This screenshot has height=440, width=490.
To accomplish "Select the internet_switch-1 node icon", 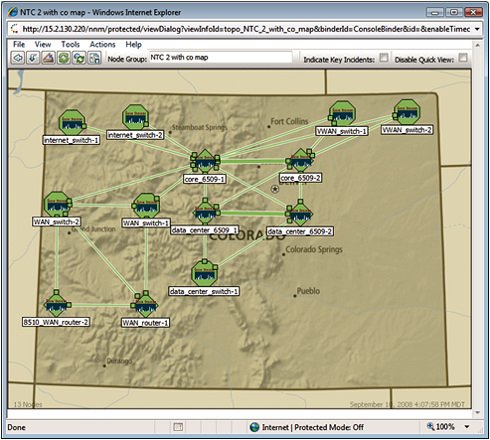I will (x=72, y=122).
